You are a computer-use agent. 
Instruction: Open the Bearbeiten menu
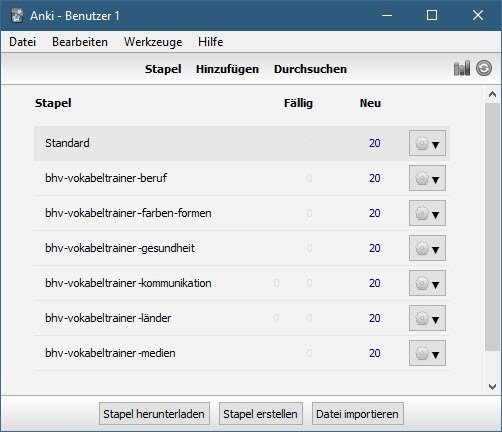80,42
